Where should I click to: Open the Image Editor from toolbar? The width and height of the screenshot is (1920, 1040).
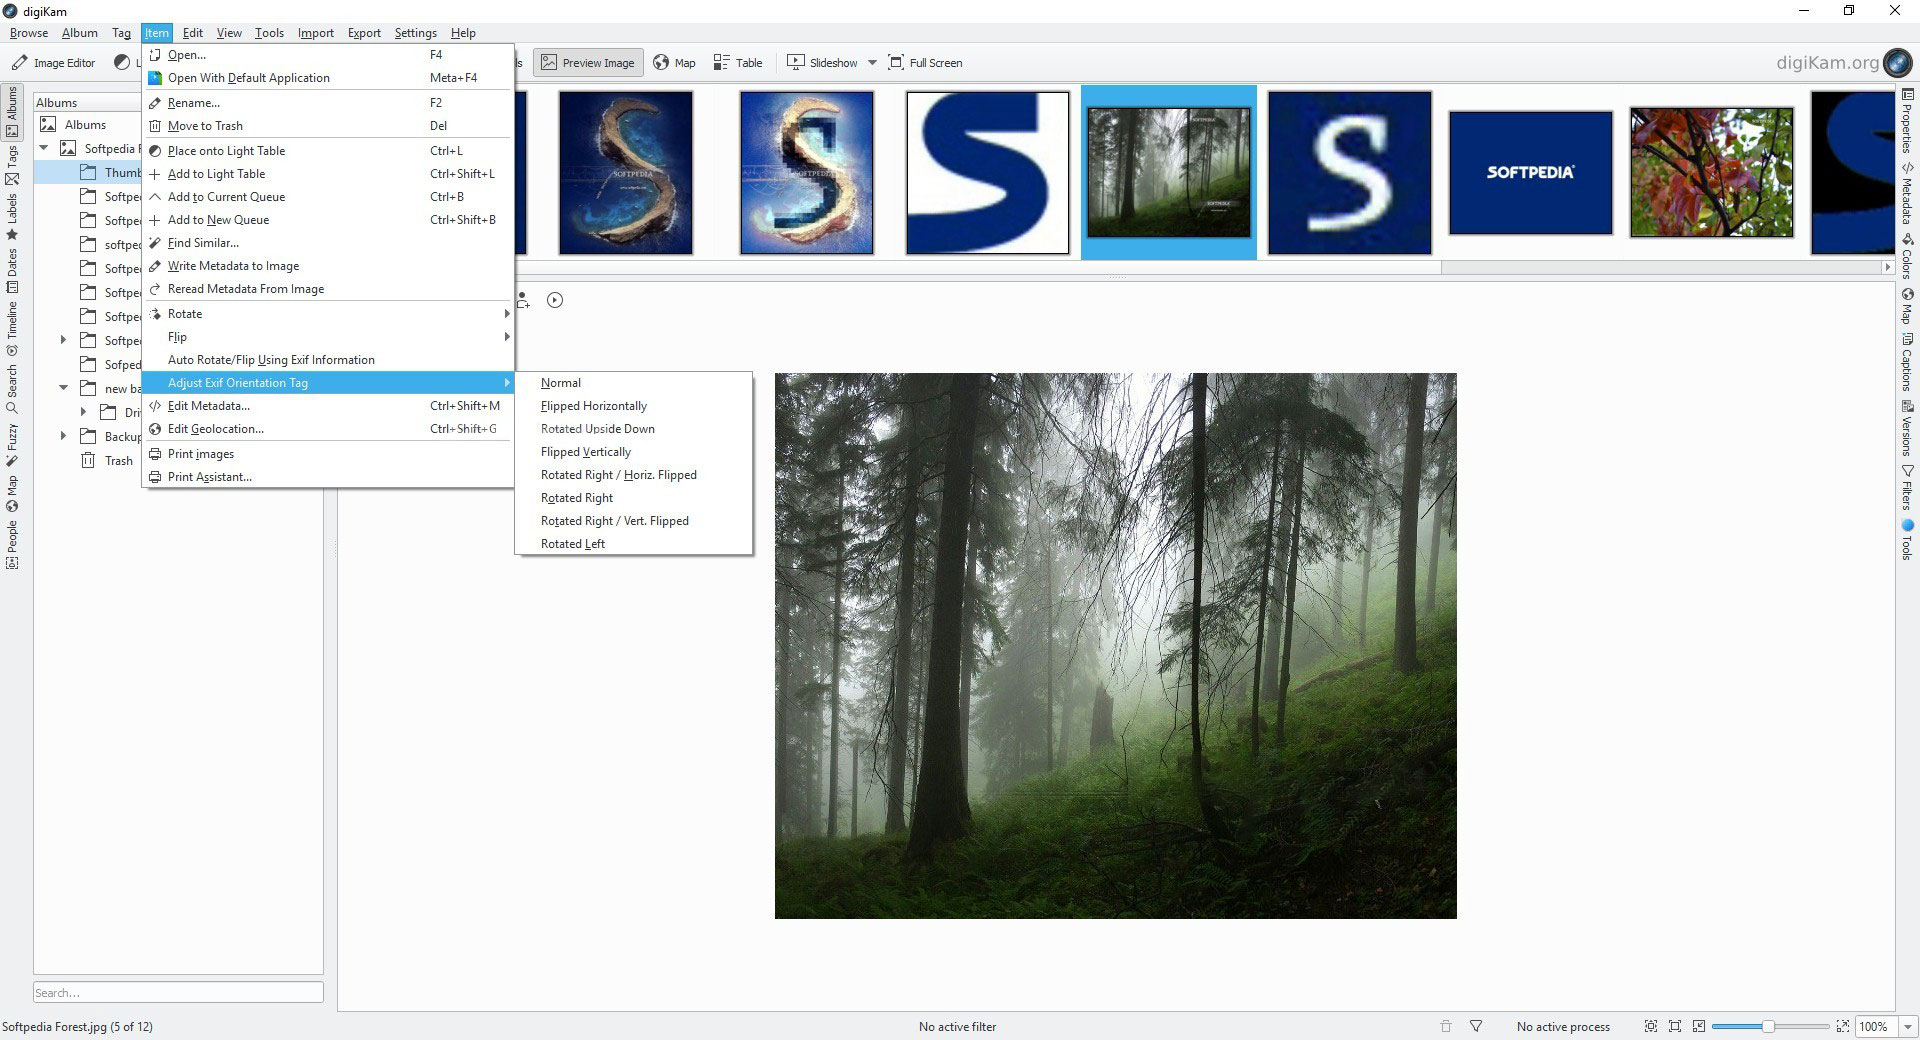click(x=54, y=63)
